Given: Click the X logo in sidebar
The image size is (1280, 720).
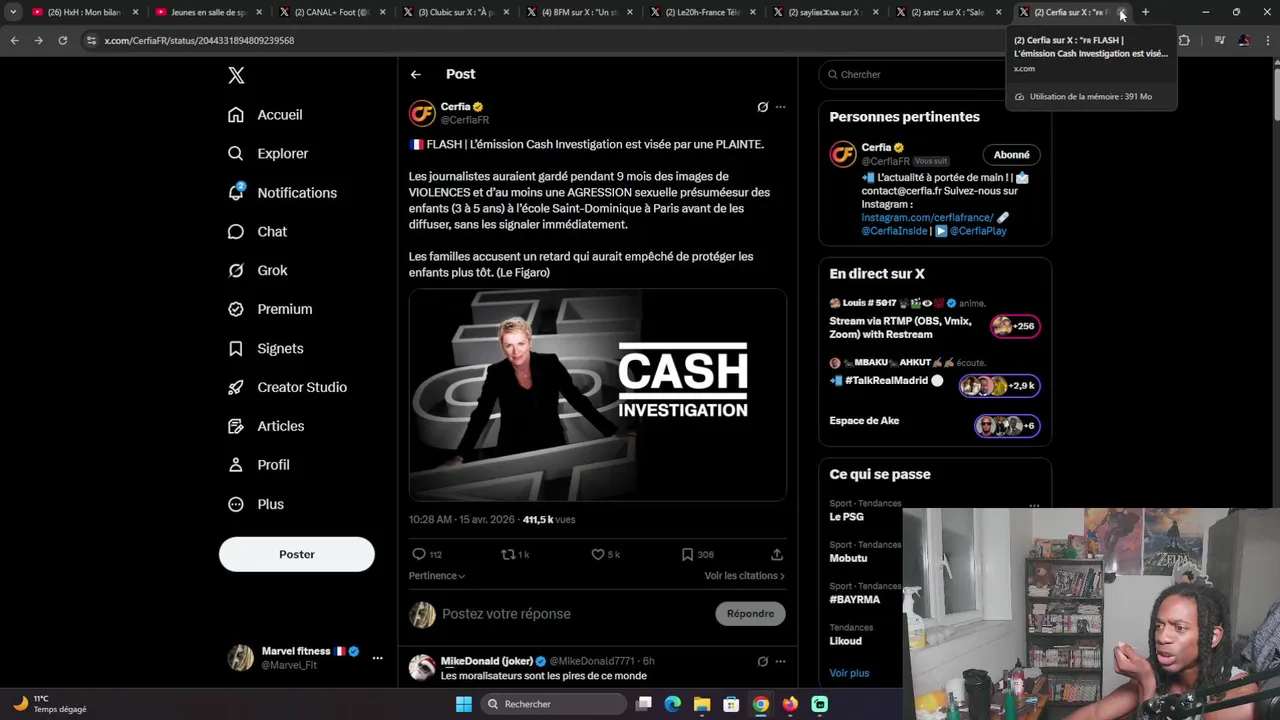Looking at the screenshot, I should 236,75.
